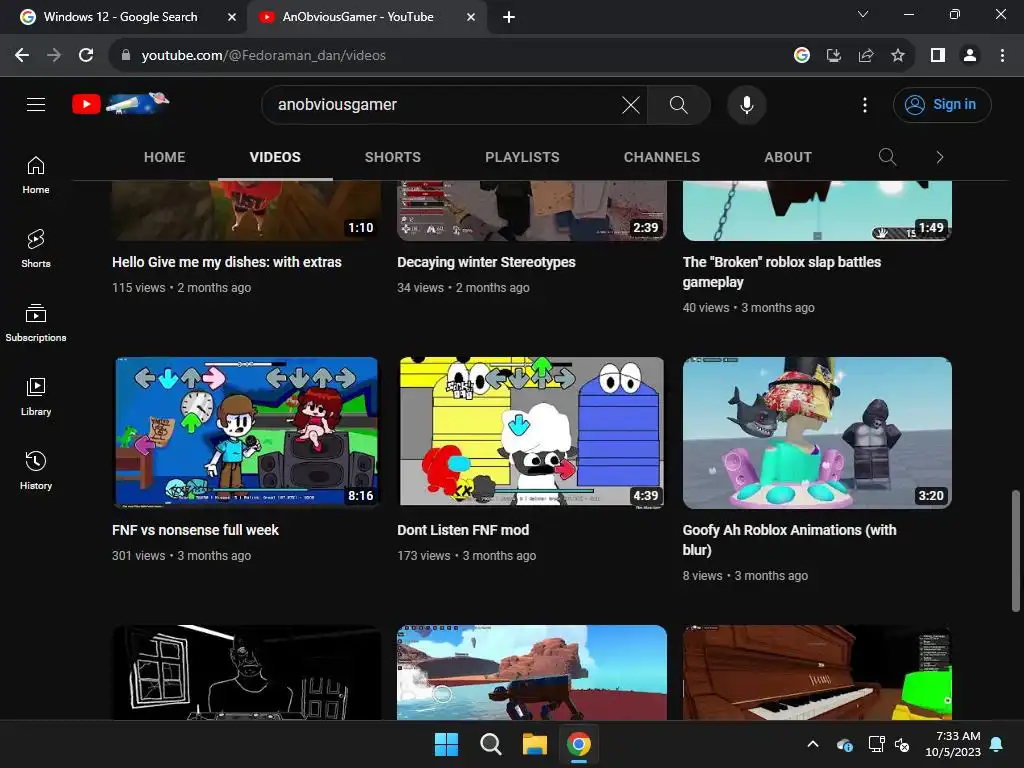Close the AnObviousGamer YouTube tab
The height and width of the screenshot is (768, 1024).
point(470,17)
